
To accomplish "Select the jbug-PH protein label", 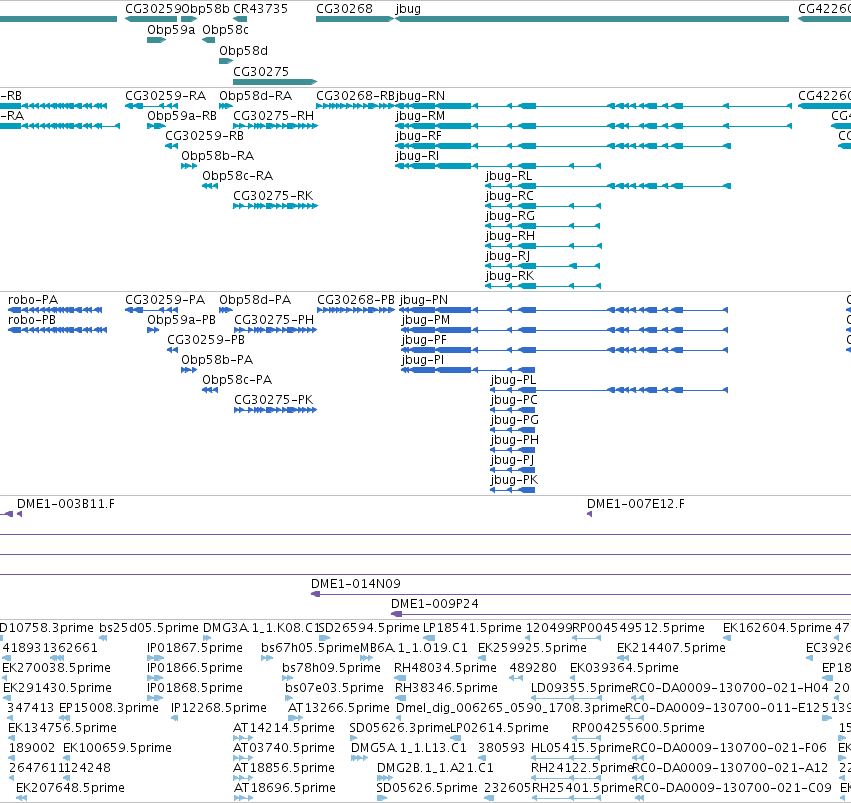I will point(515,440).
